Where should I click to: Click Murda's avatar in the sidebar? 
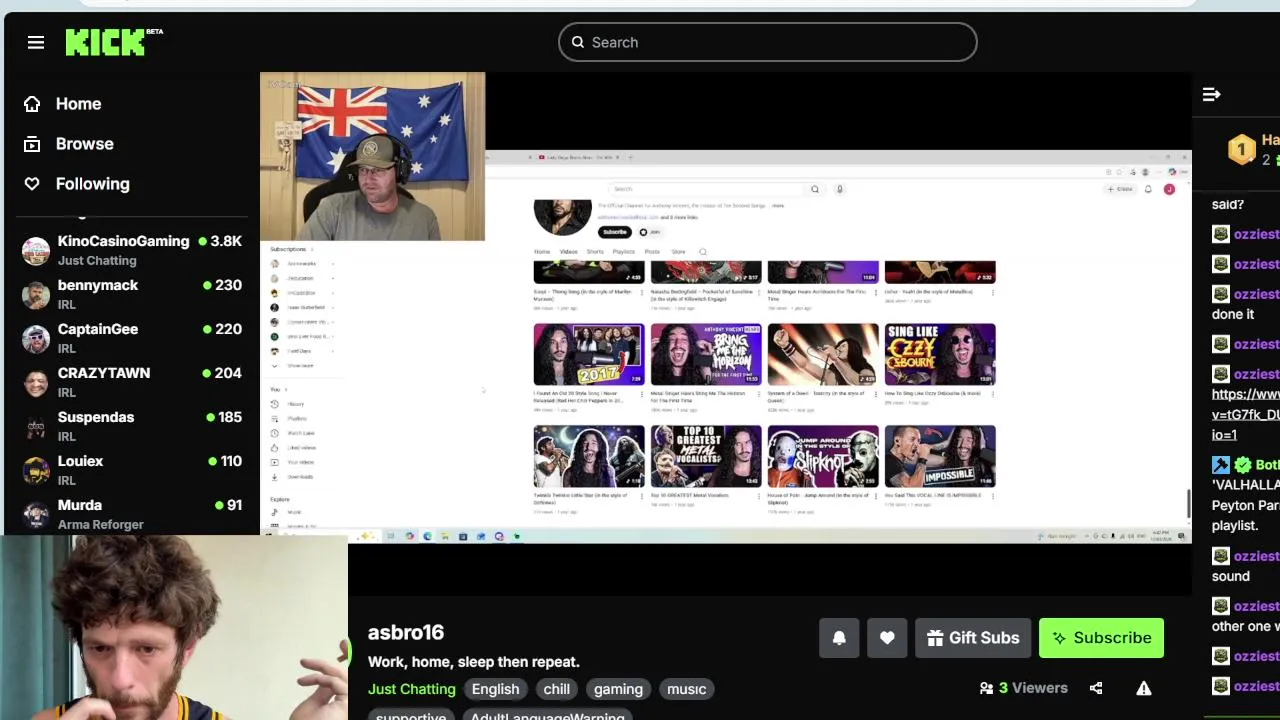(x=36, y=514)
